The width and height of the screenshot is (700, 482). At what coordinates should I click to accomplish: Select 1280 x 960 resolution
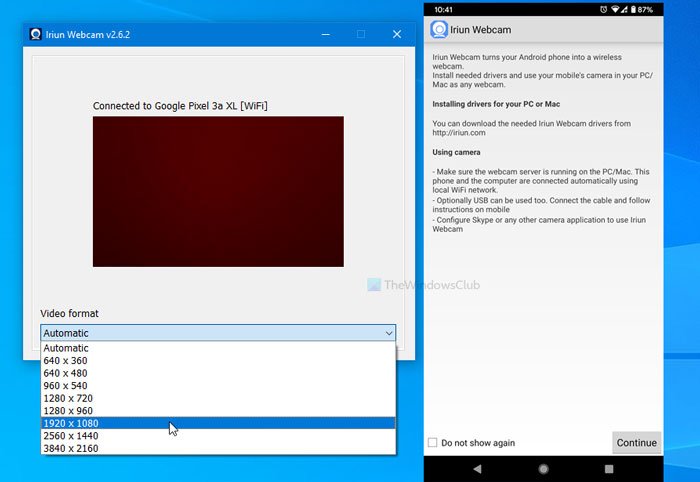(218, 411)
